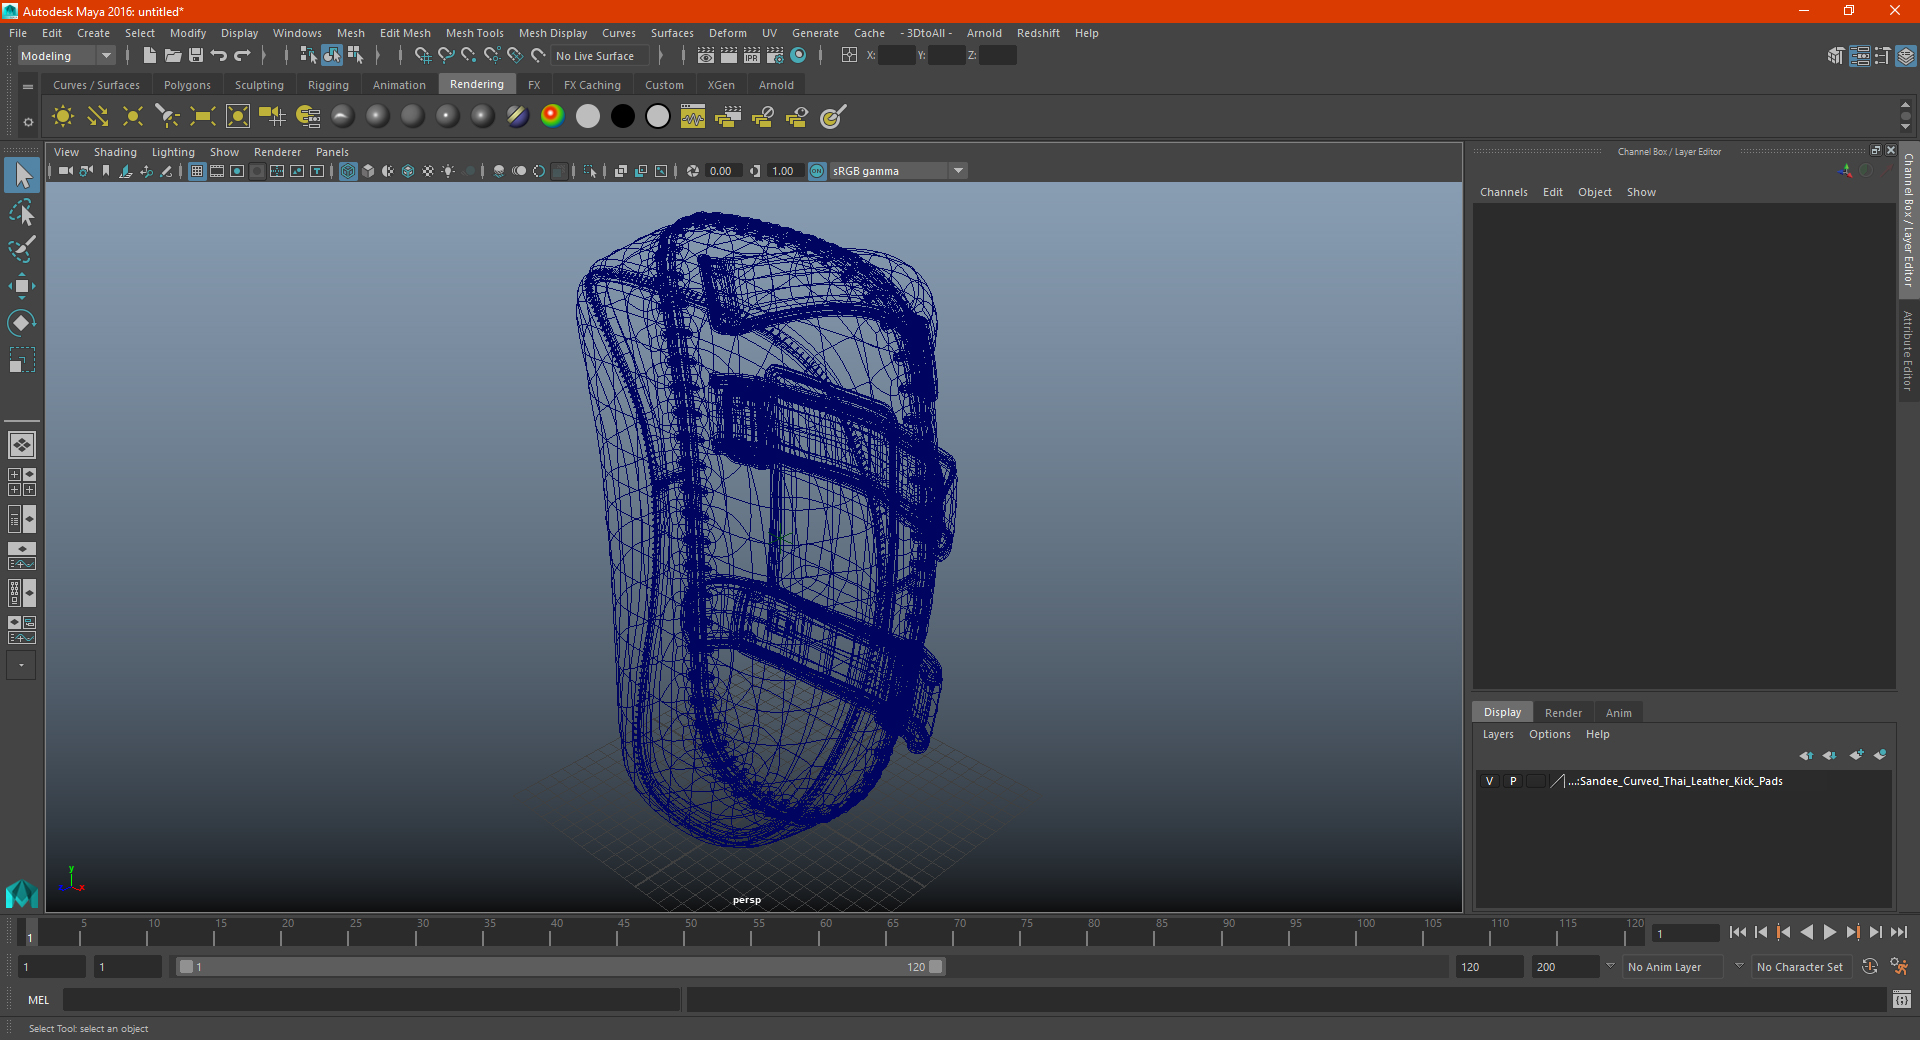Switch to the Polygons shelf tab
The width and height of the screenshot is (1920, 1040).
(x=187, y=85)
